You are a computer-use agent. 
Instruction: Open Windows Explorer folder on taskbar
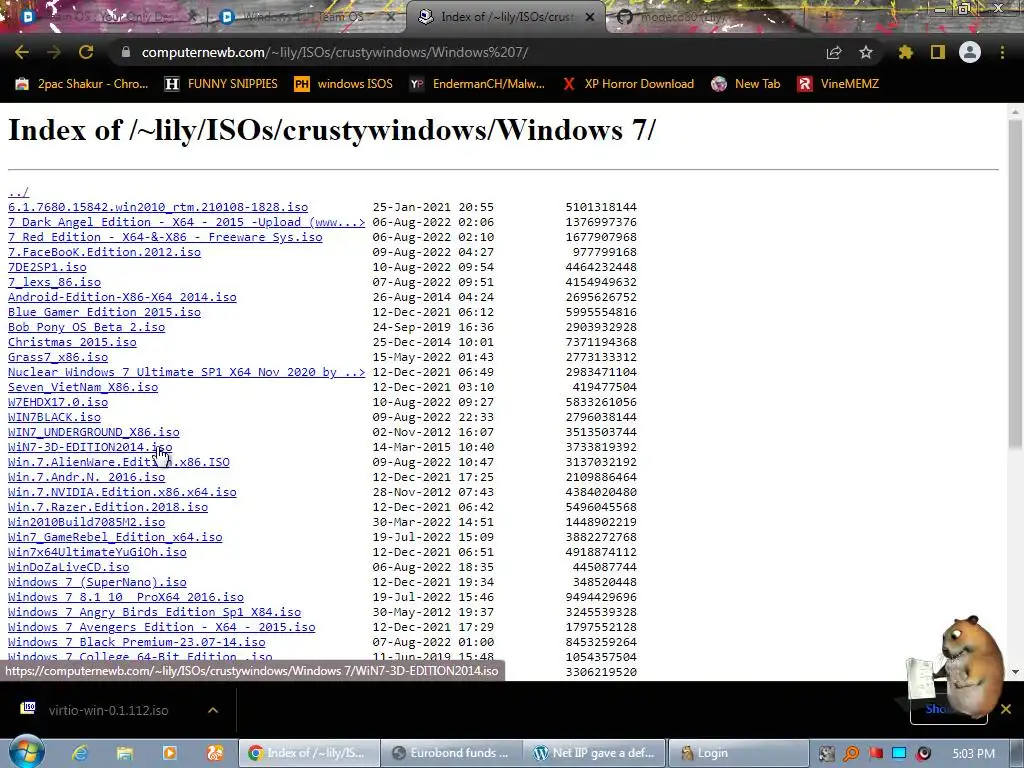(125, 753)
